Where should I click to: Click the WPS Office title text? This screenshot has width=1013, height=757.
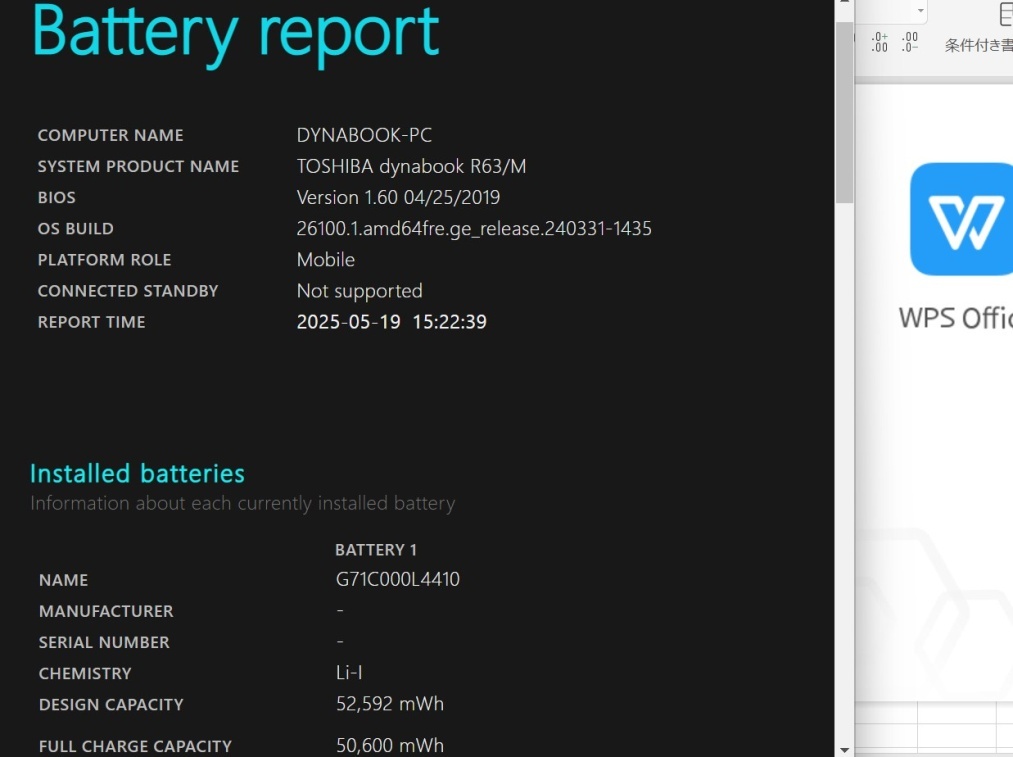(956, 318)
